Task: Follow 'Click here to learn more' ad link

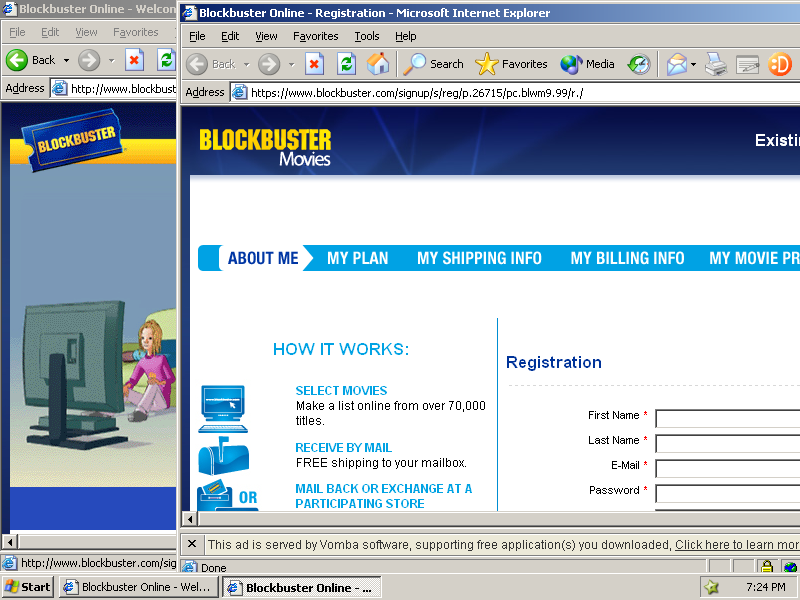Action: pos(737,544)
